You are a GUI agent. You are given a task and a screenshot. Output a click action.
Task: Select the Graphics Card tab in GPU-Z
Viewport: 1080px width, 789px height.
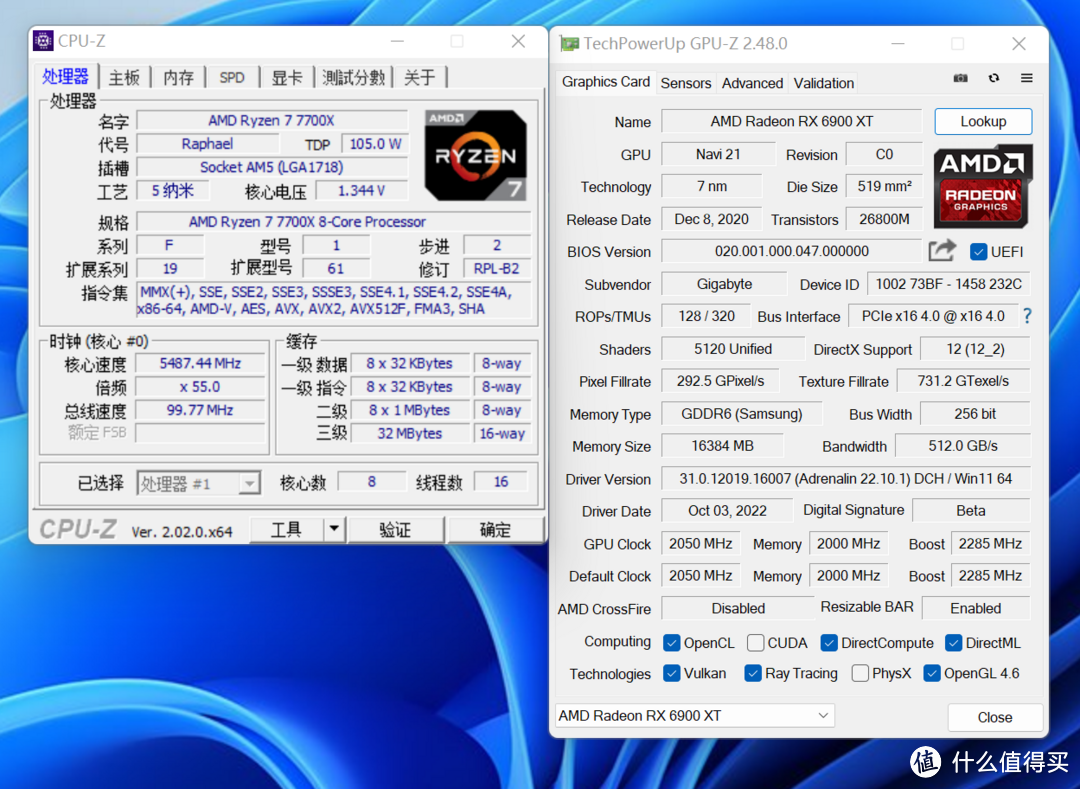pos(605,82)
